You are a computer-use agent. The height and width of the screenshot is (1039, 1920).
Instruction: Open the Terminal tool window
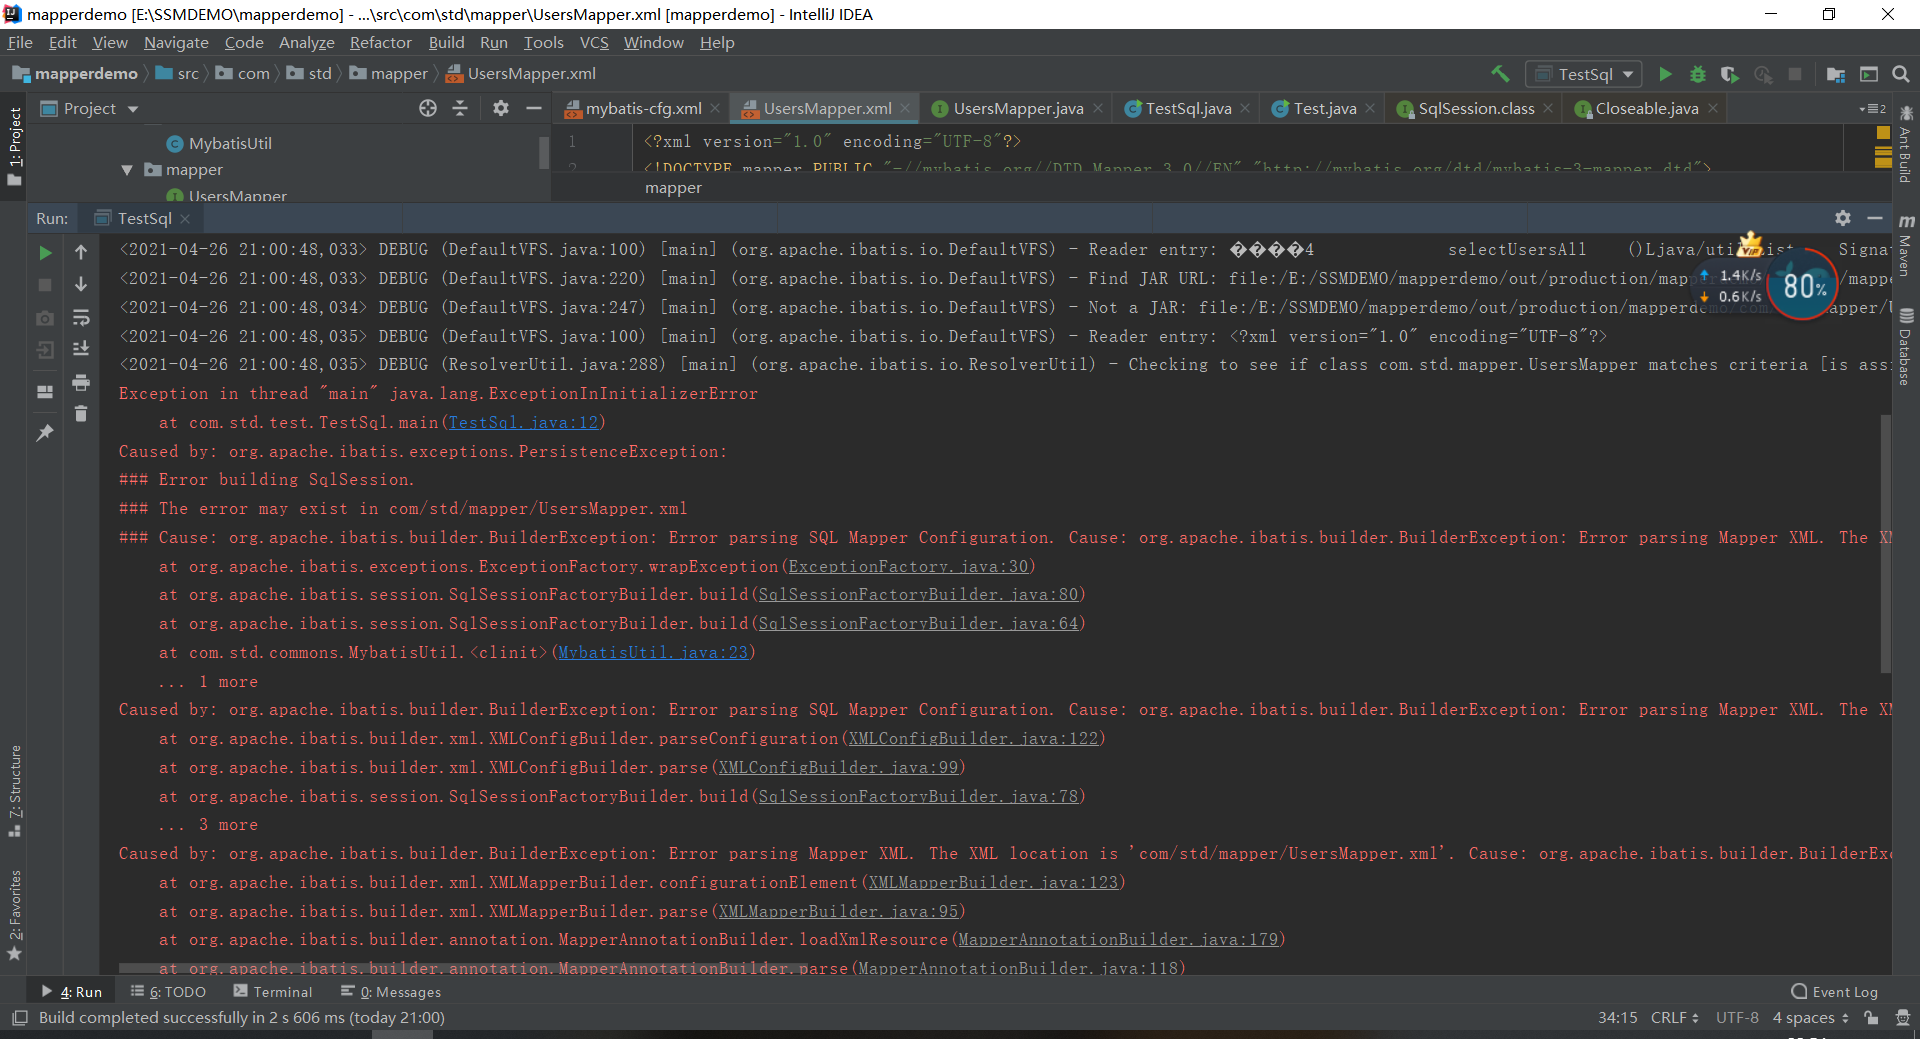272,992
